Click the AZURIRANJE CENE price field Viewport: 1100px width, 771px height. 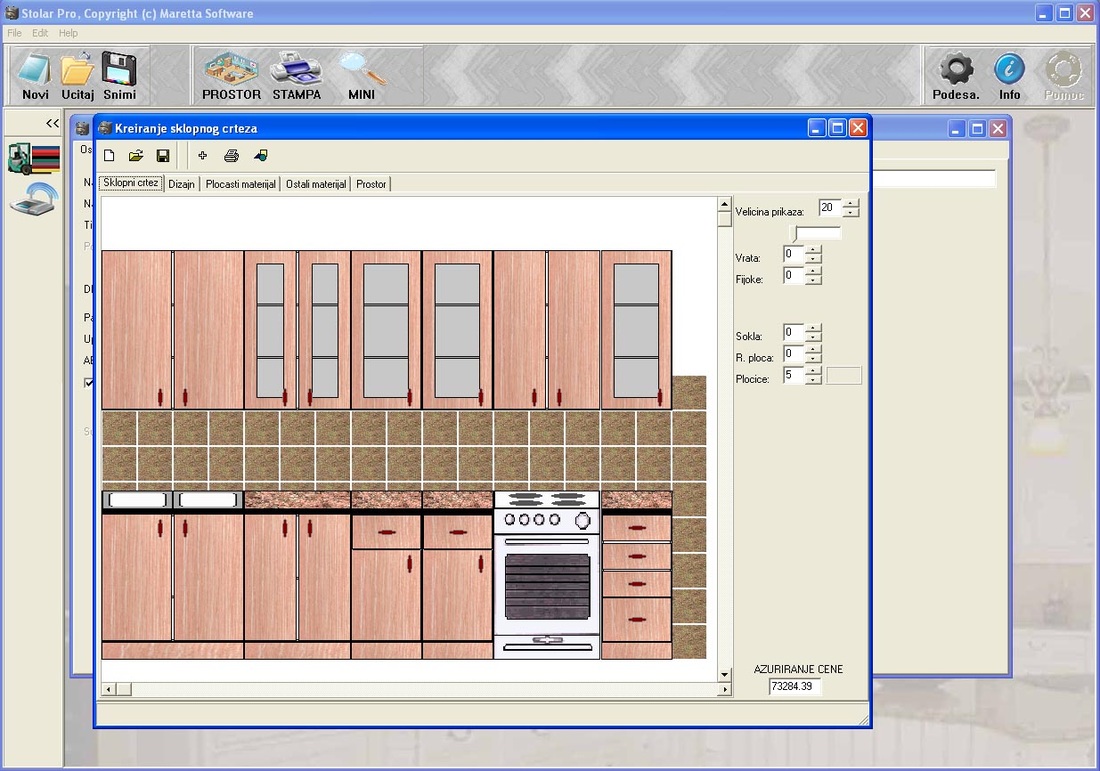(794, 687)
